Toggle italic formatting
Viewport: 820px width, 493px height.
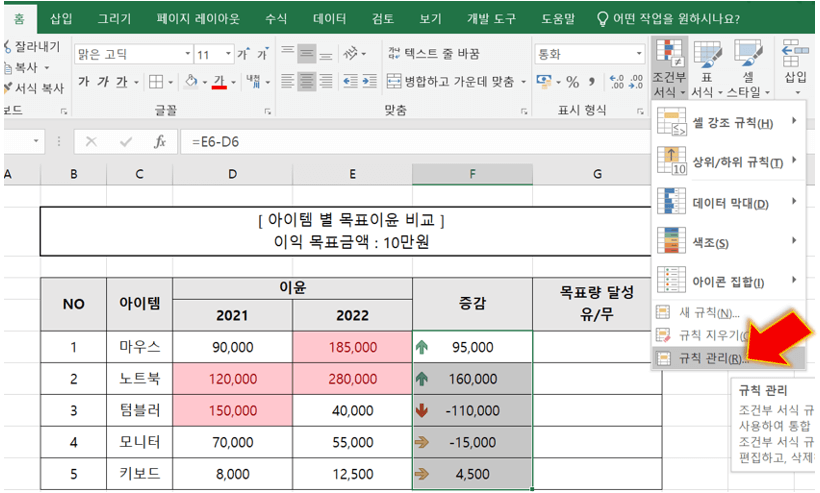(103, 82)
